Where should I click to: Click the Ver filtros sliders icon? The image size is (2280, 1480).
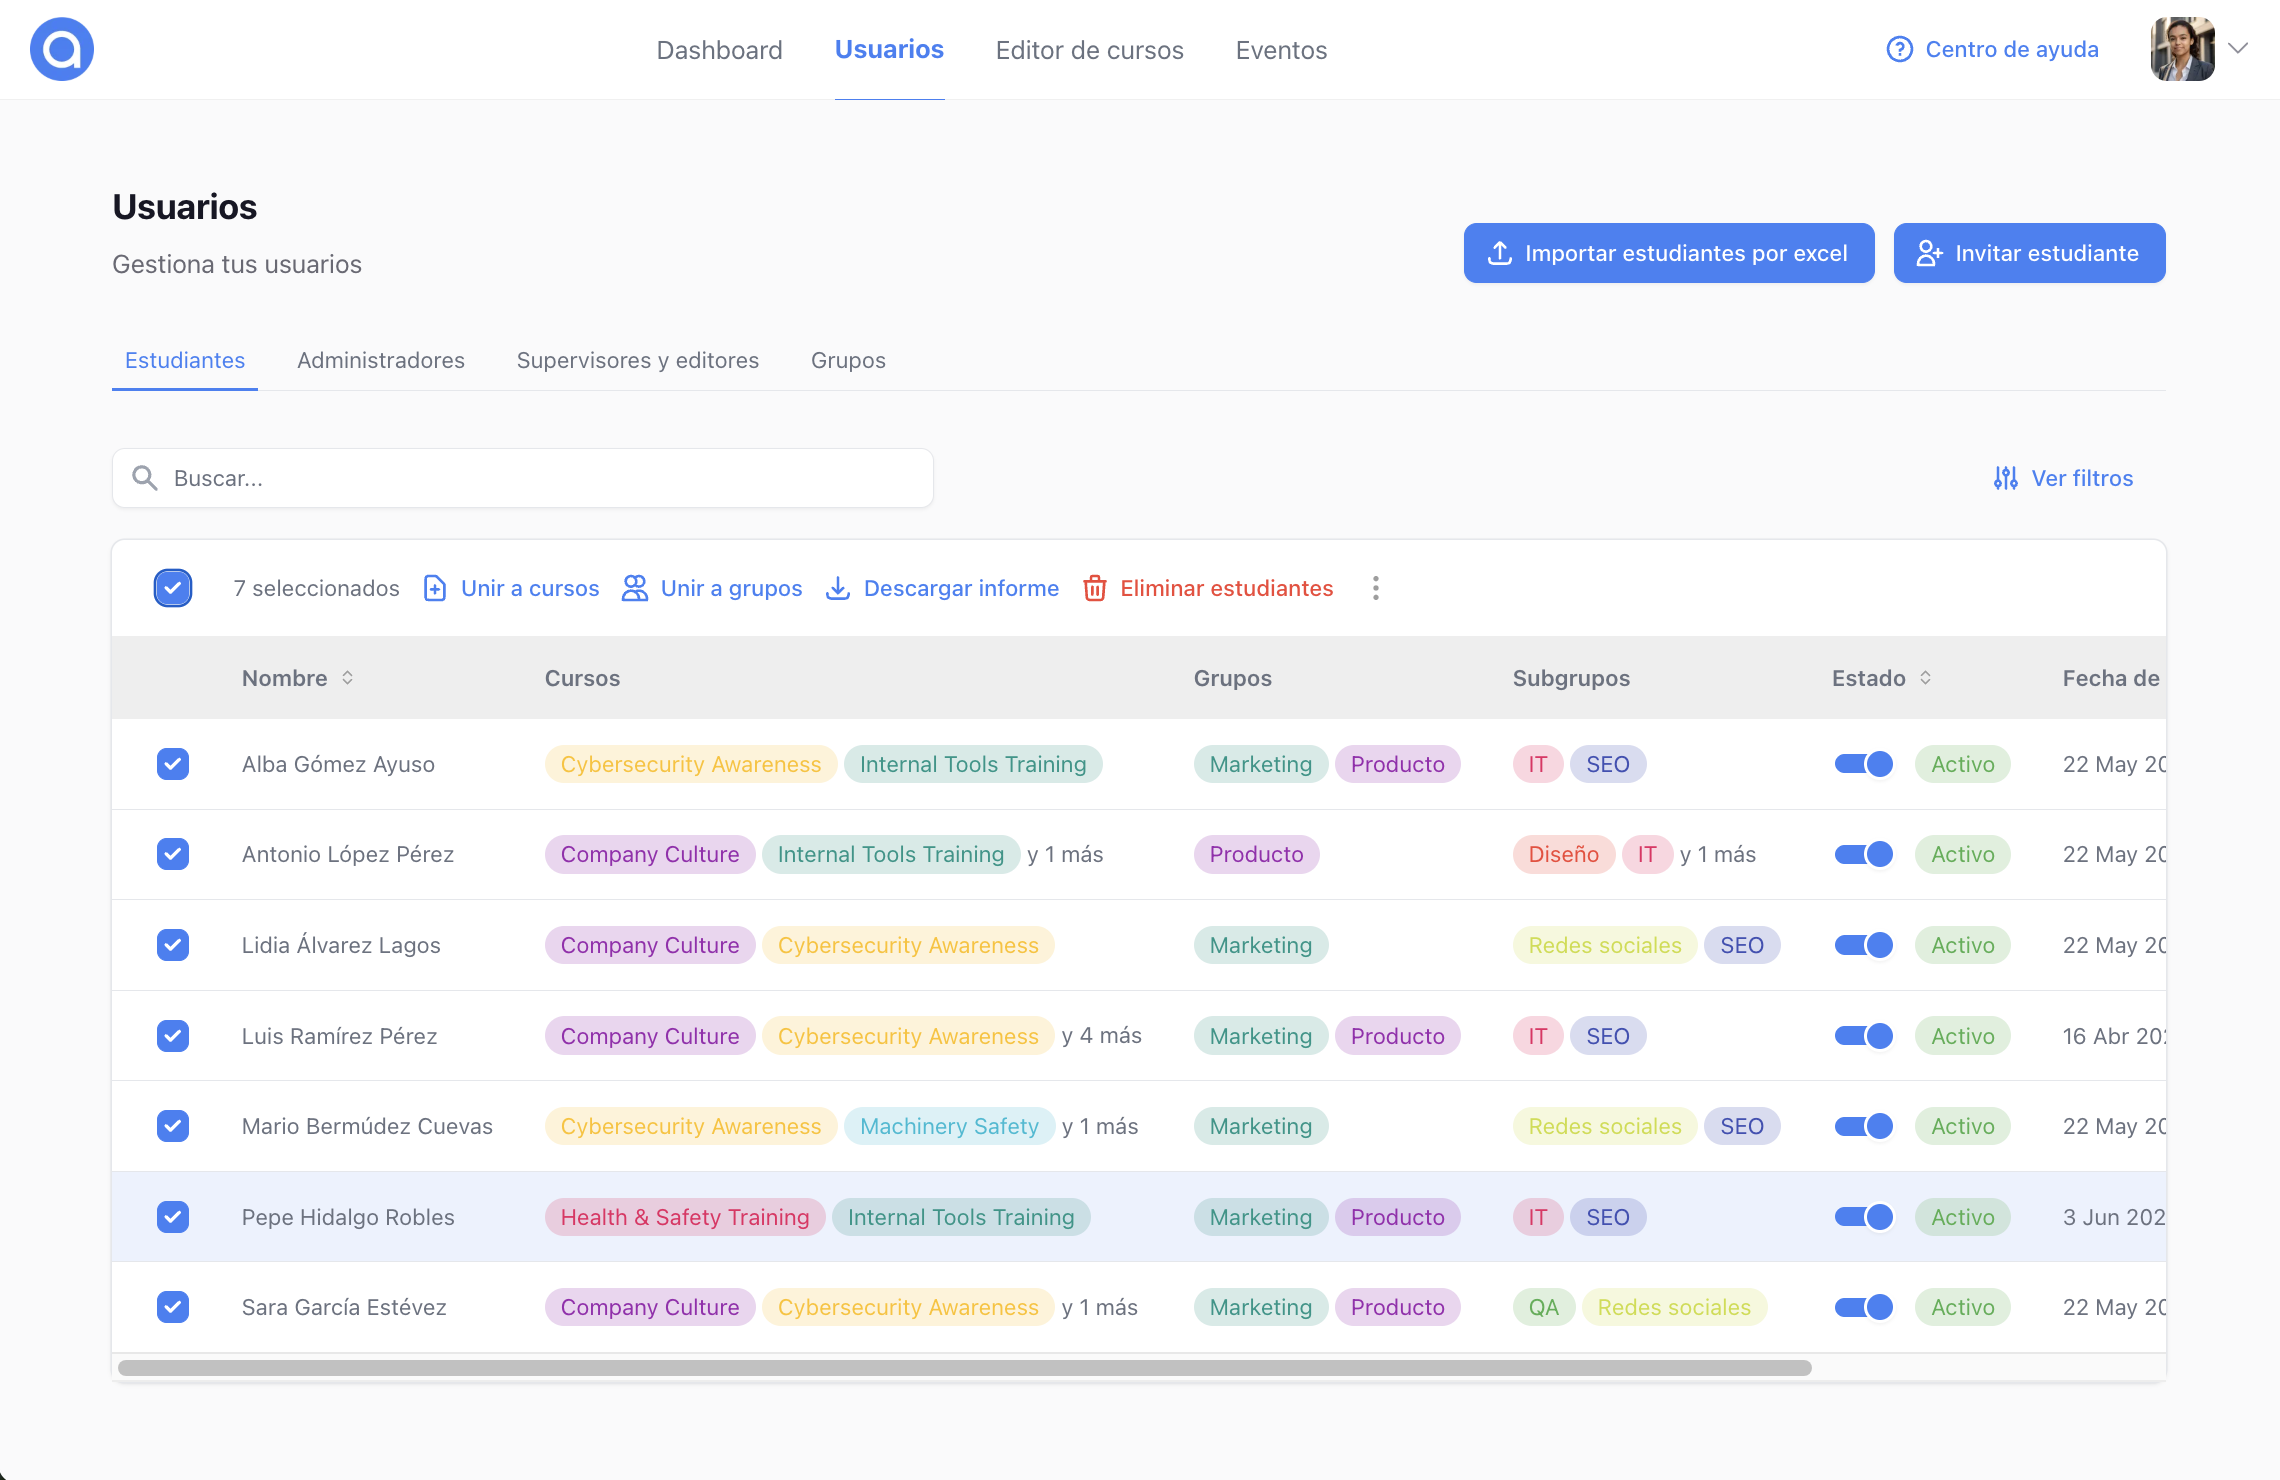[x=2005, y=478]
